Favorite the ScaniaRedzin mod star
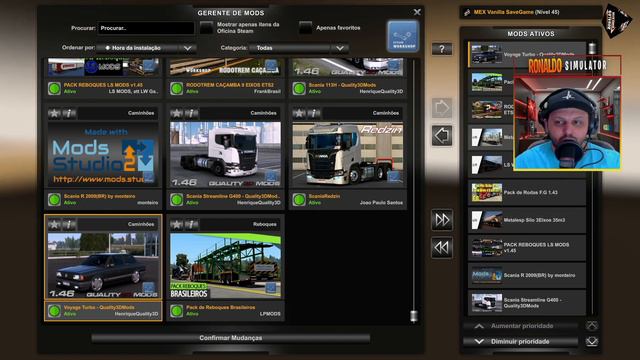The image size is (640, 360). 299,113
